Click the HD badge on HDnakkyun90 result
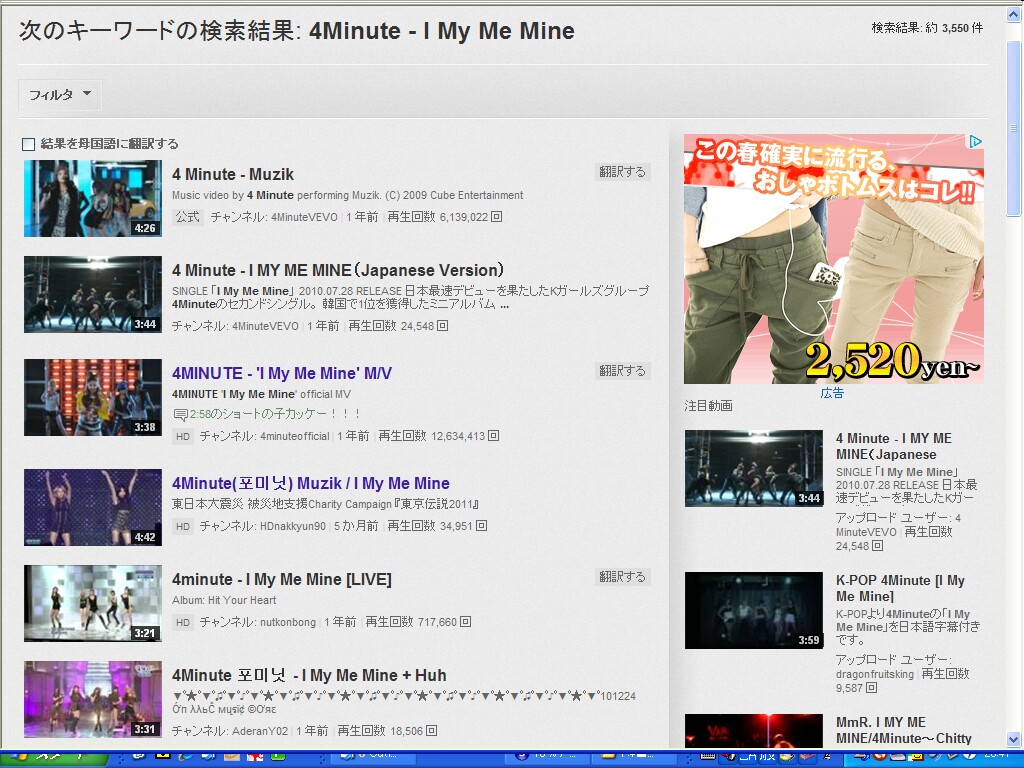 point(183,526)
